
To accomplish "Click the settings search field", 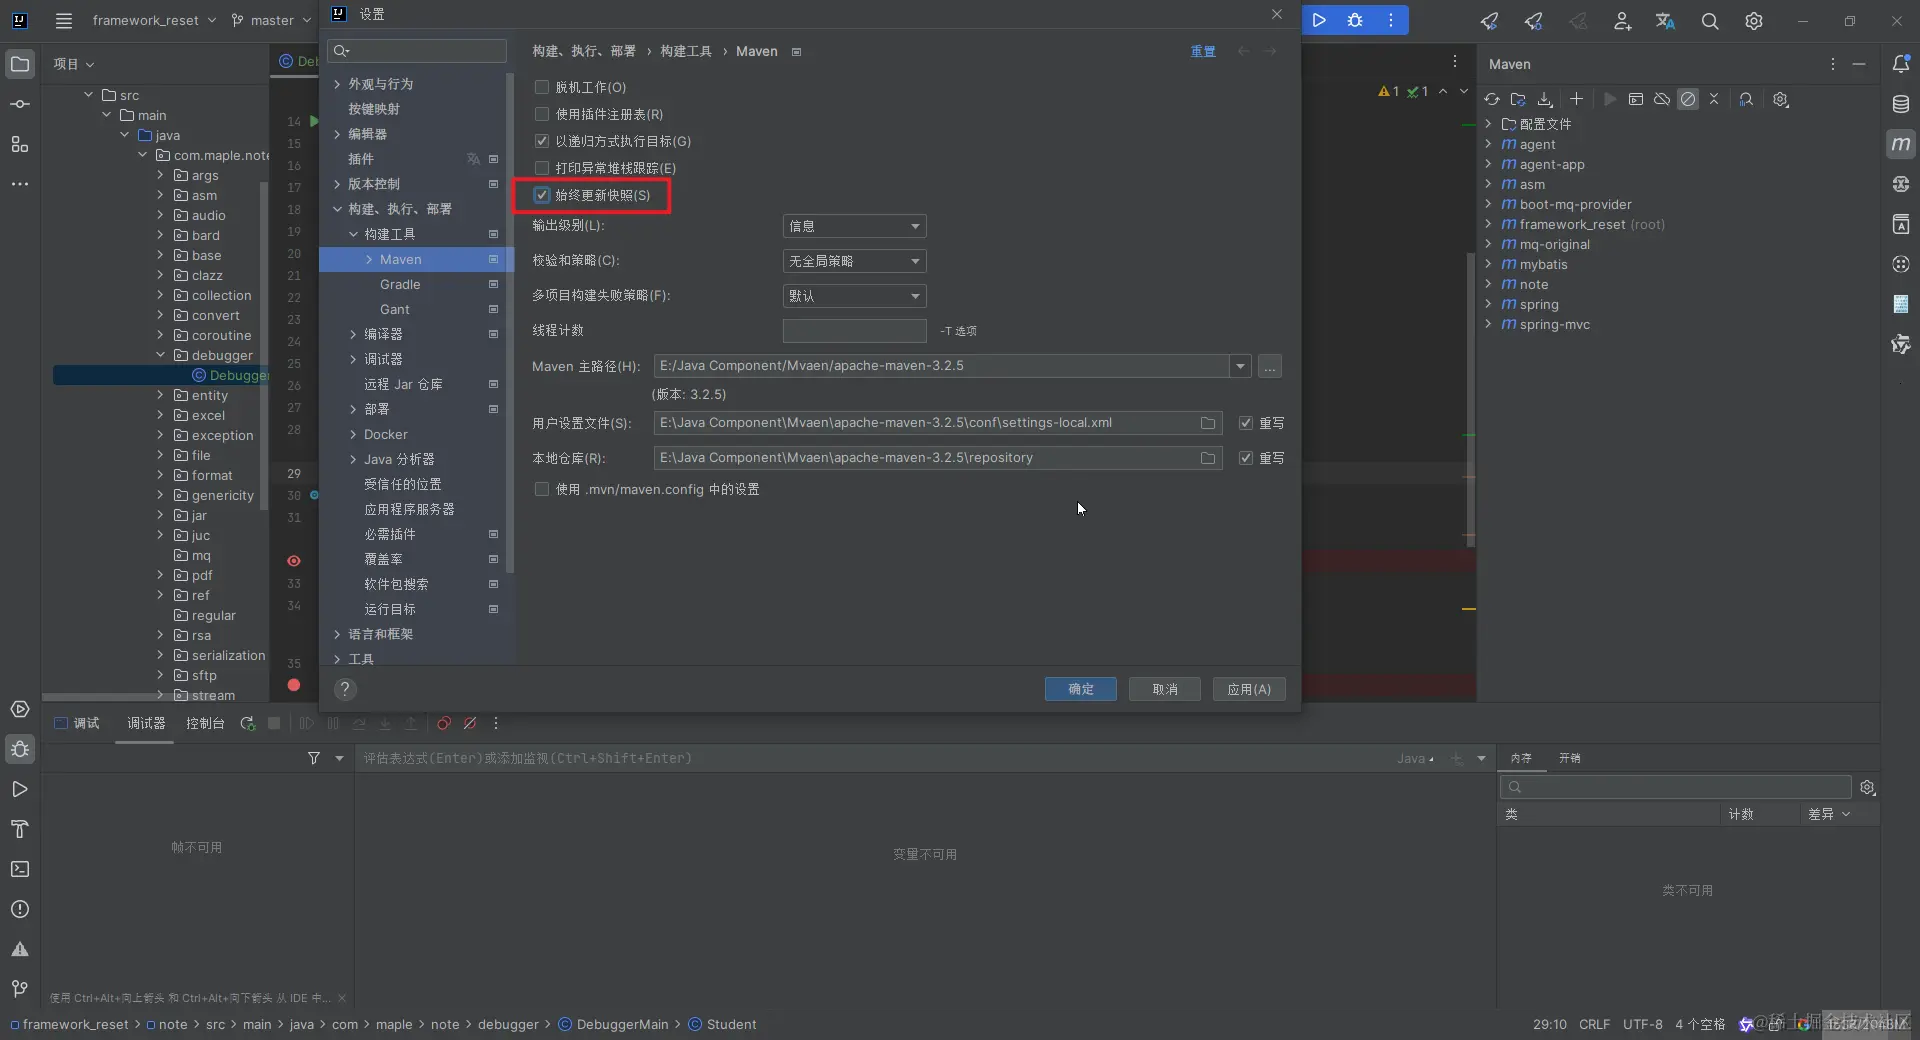I will [x=417, y=51].
